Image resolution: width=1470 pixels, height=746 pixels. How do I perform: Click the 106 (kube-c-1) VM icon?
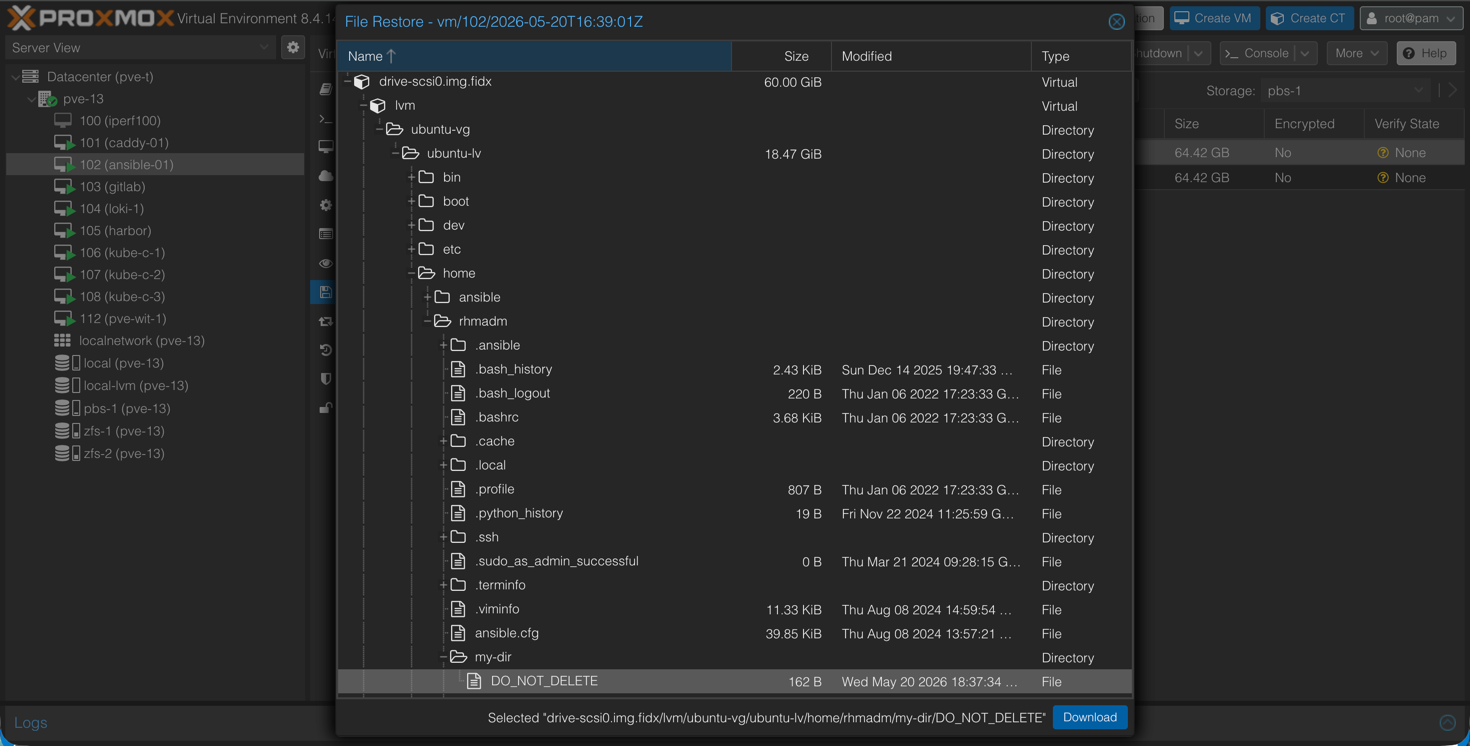(64, 253)
